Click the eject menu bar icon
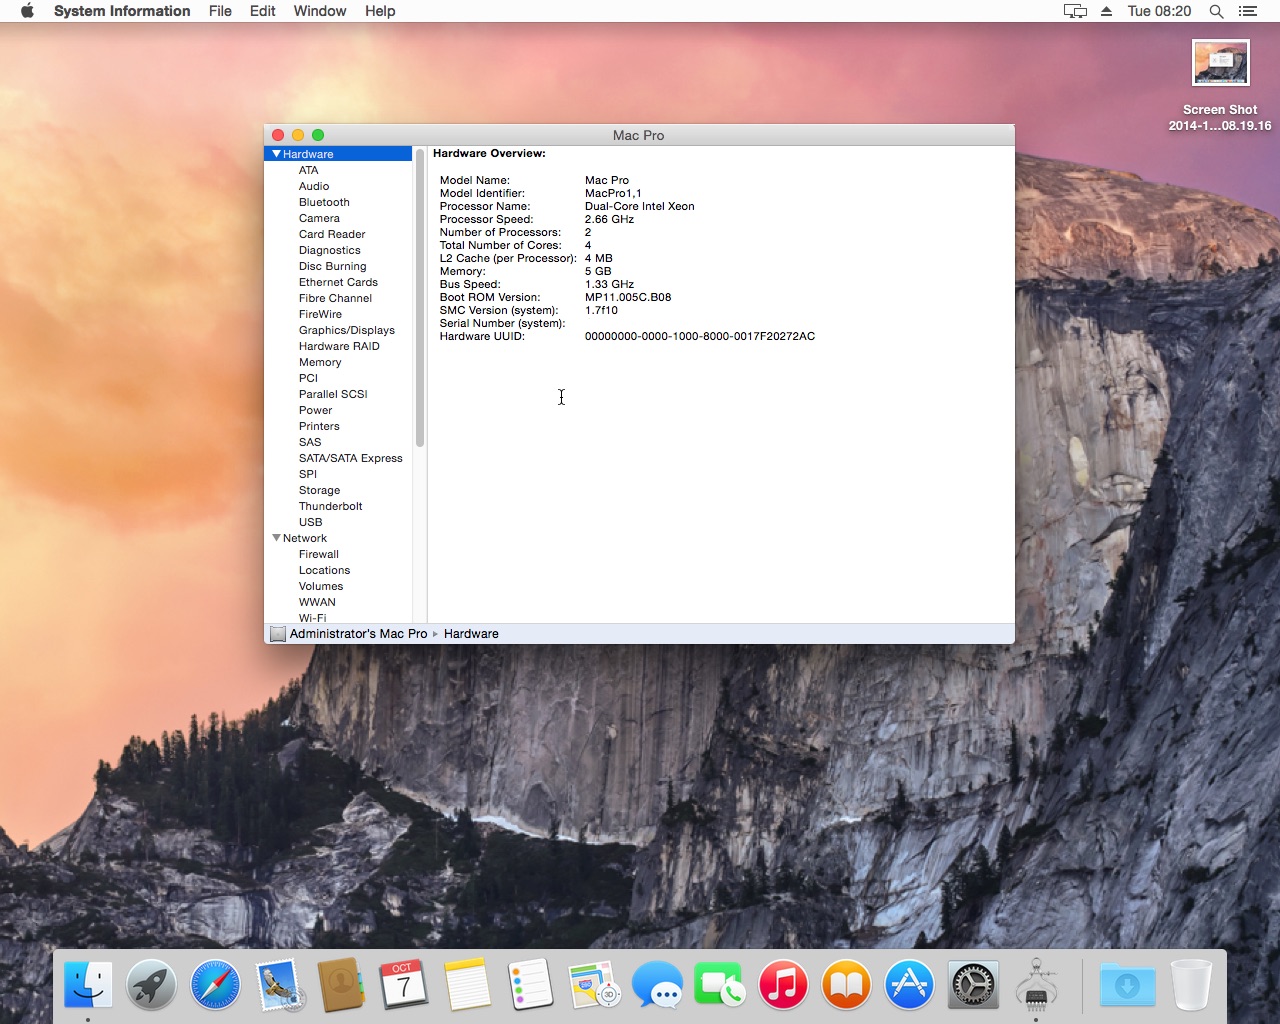The width and height of the screenshot is (1280, 1024). [x=1106, y=11]
